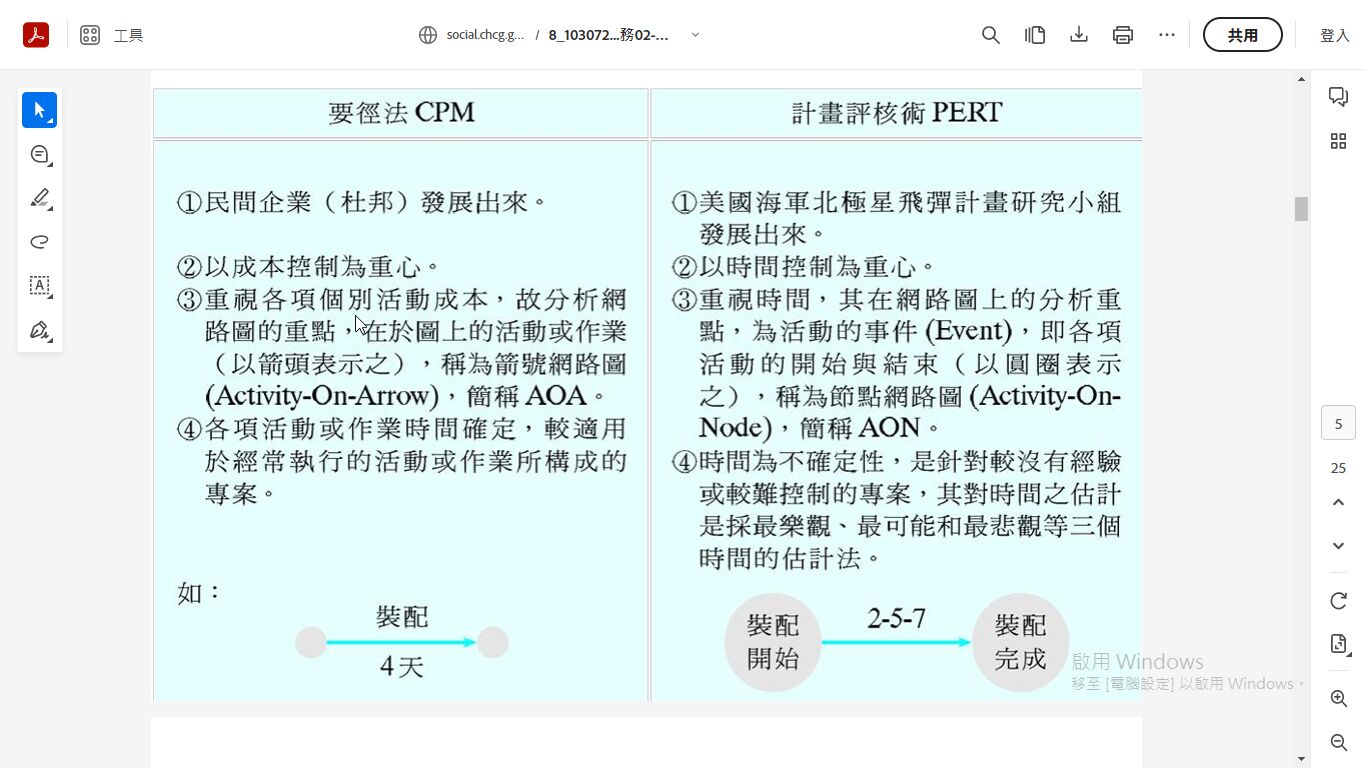Go to next page with down chevron
The width and height of the screenshot is (1366, 768).
1338,546
